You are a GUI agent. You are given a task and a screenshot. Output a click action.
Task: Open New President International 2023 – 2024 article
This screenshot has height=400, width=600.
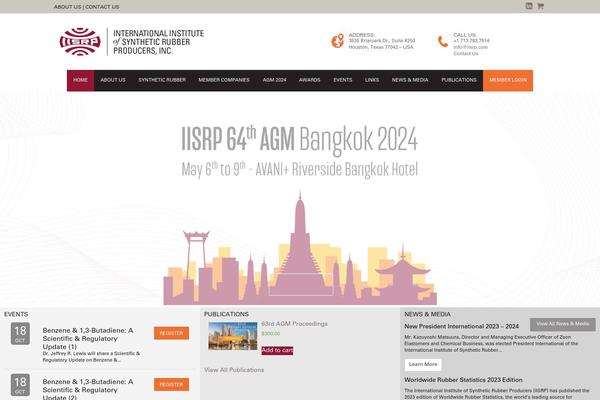[x=461, y=327]
